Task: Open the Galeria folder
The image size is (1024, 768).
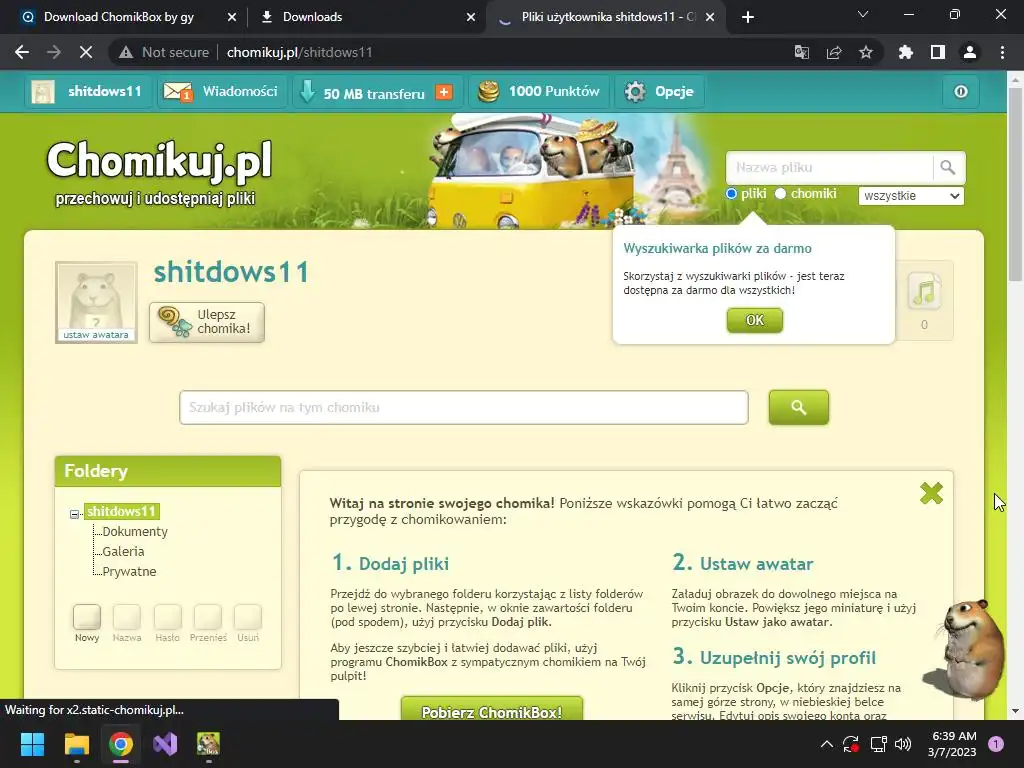Action: click(x=123, y=551)
